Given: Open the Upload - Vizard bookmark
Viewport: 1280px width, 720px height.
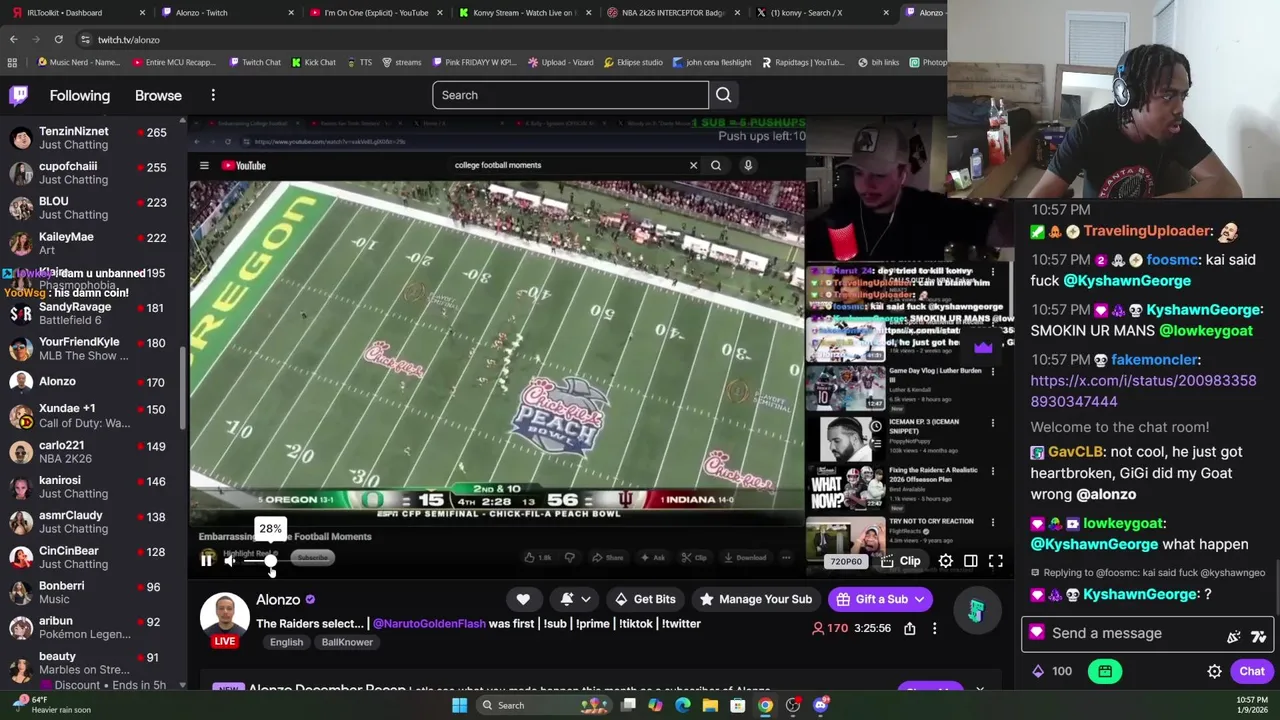Looking at the screenshot, I should tap(560, 62).
